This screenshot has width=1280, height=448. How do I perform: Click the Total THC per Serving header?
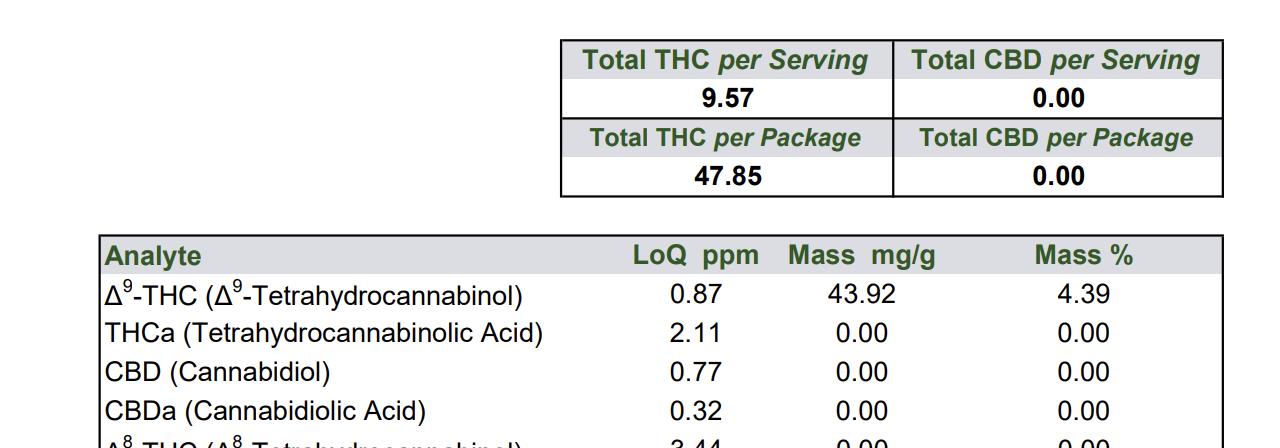pyautogui.click(x=725, y=60)
